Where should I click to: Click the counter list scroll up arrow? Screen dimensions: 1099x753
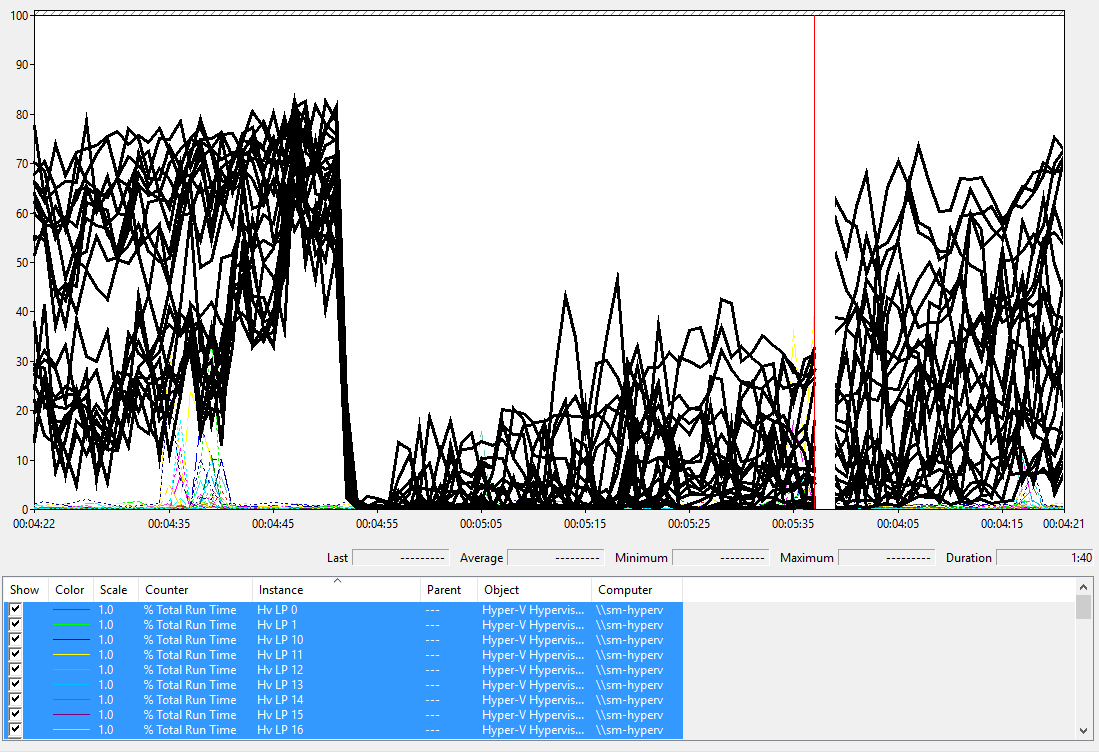point(1084,587)
